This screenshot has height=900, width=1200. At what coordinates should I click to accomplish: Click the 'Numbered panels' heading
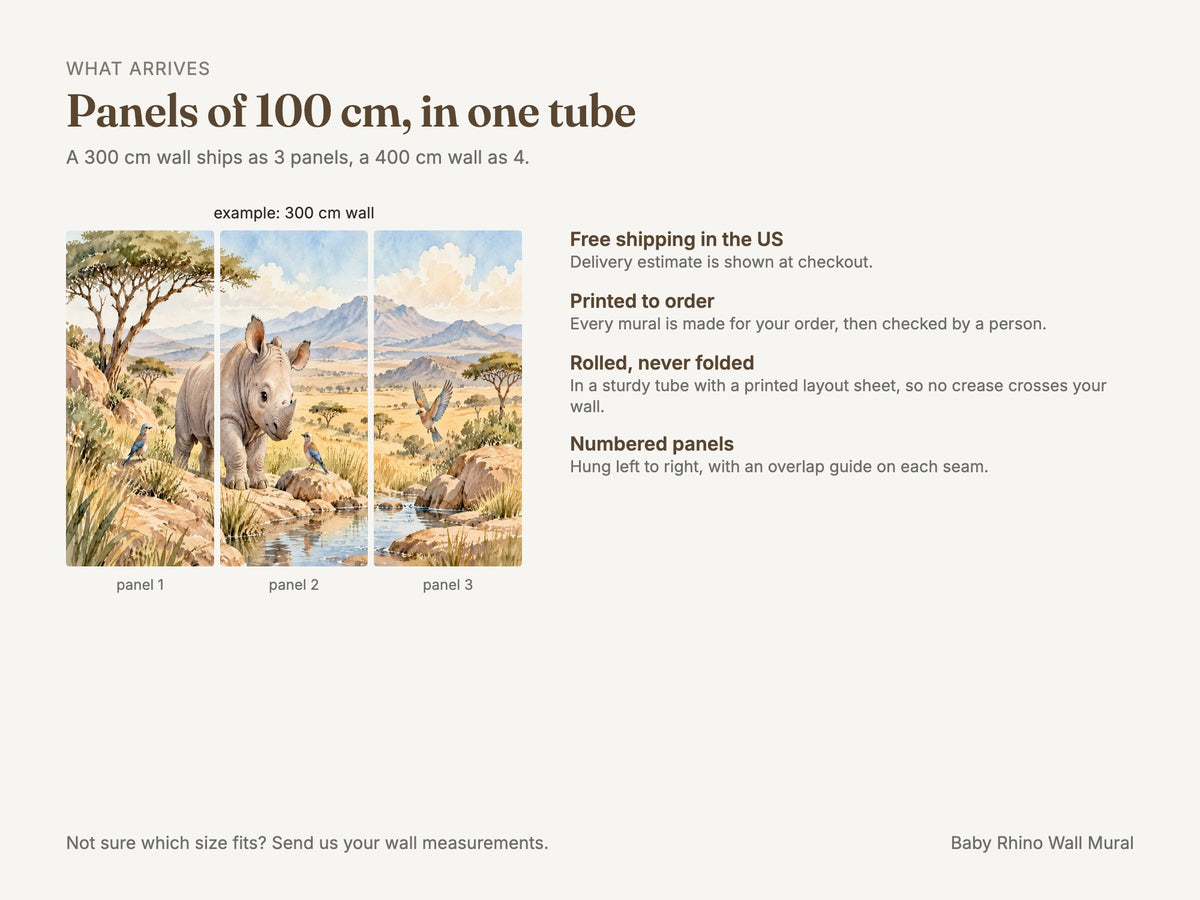[652, 444]
